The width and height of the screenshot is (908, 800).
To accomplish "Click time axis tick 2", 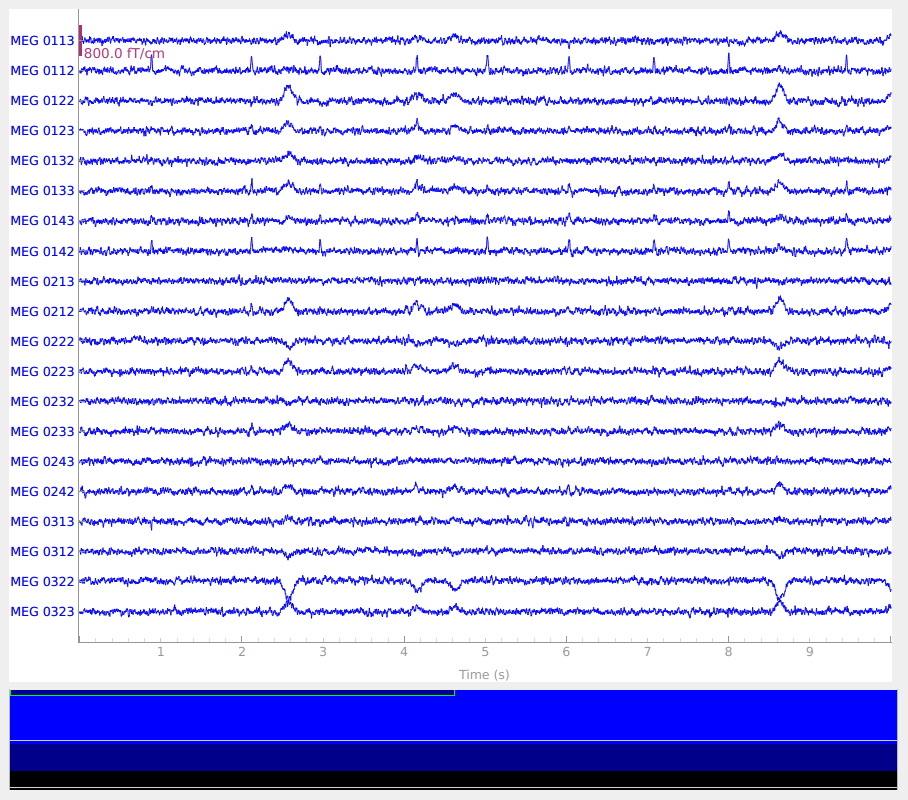I will 241,652.
